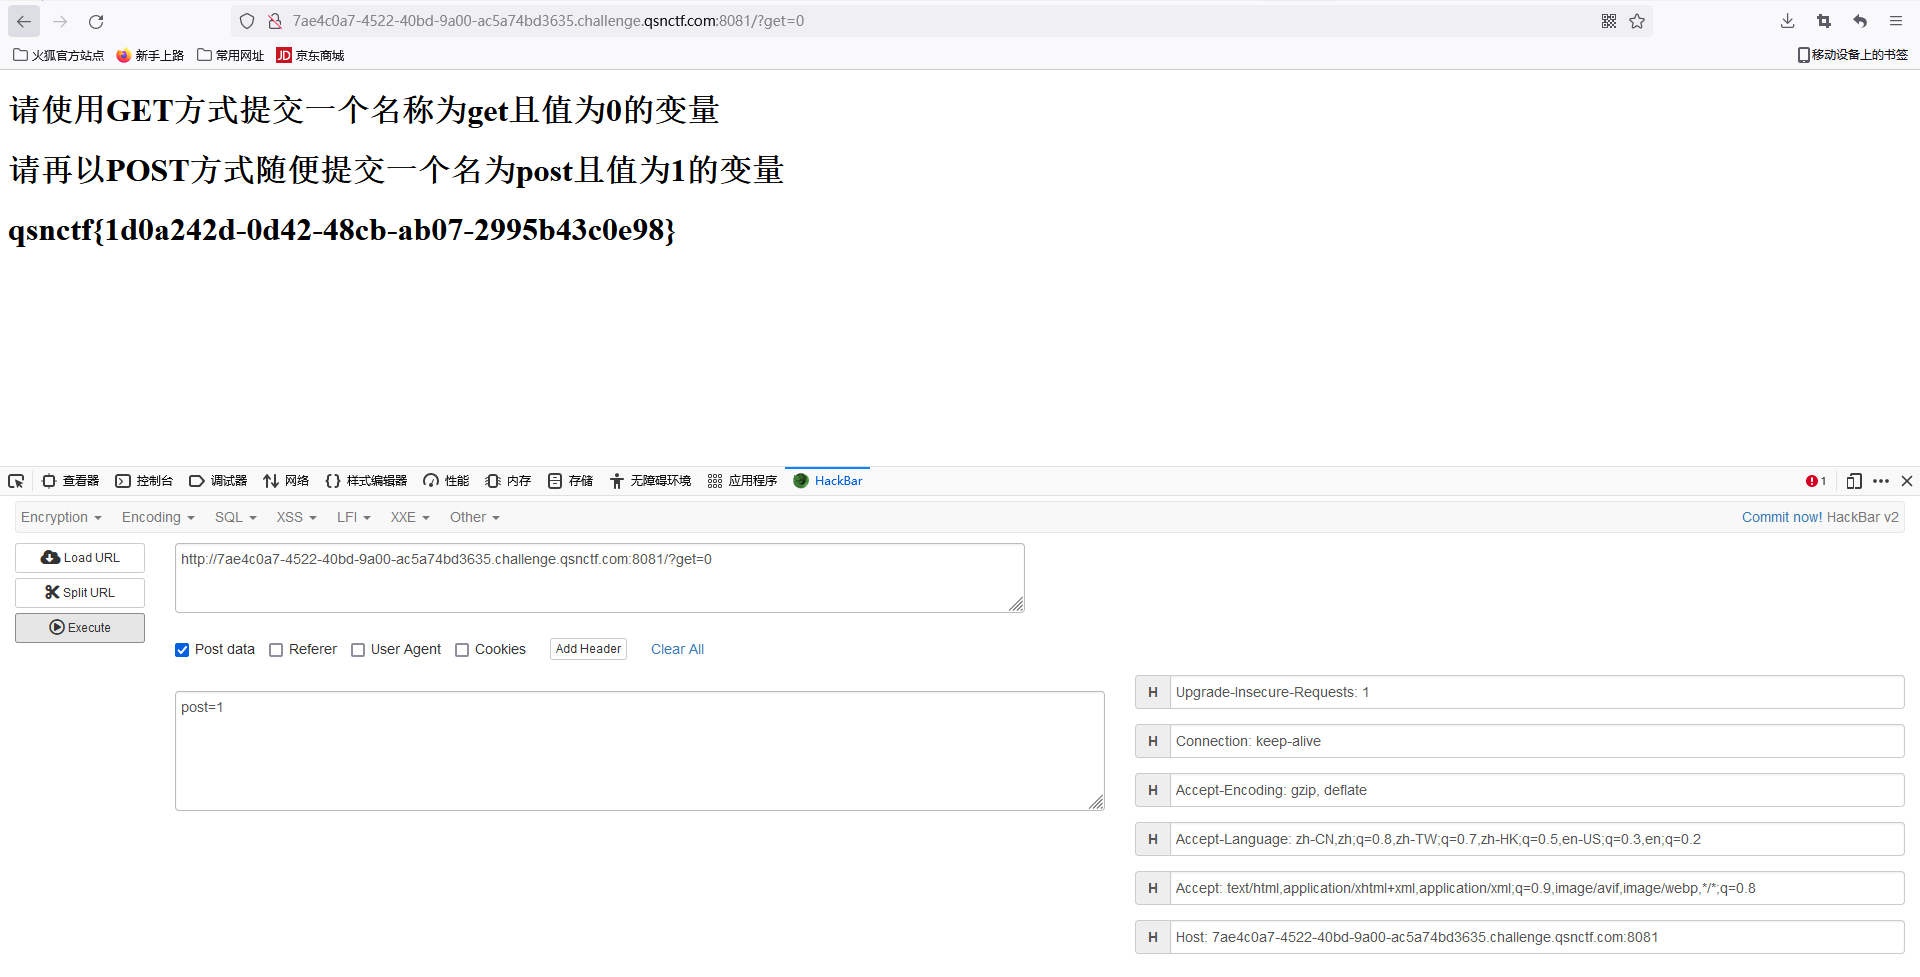Select the element picker tool in DevTools
This screenshot has width=1920, height=977.
16,481
